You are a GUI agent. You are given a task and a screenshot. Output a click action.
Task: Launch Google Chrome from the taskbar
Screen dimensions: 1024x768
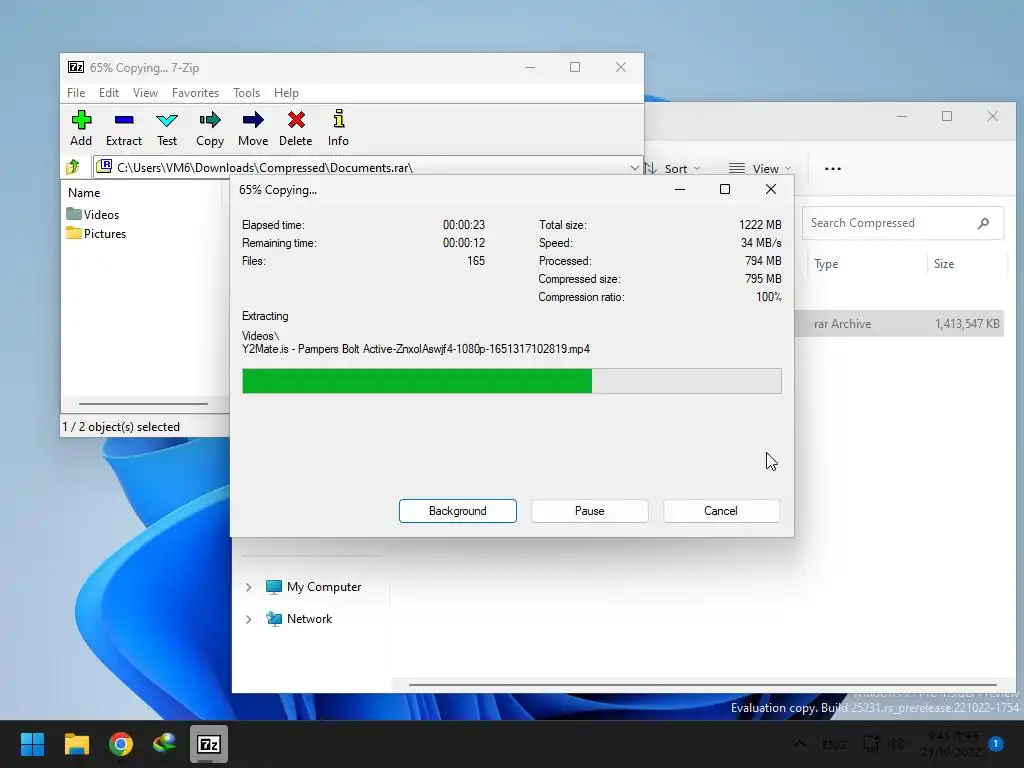pos(121,744)
